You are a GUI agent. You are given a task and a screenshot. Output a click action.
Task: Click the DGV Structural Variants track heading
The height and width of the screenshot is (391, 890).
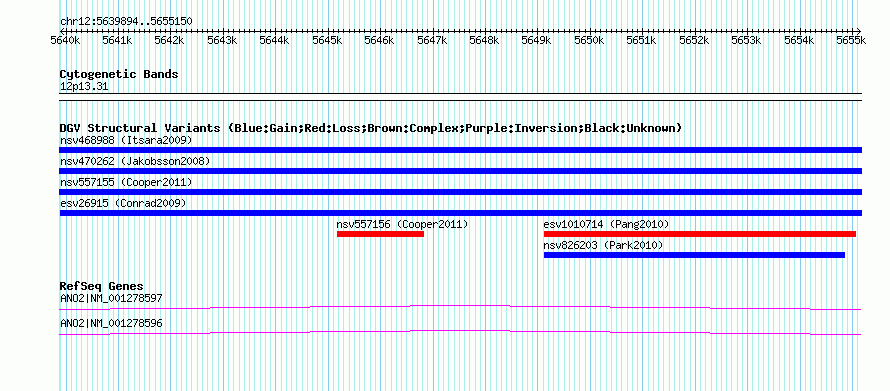[x=371, y=128]
